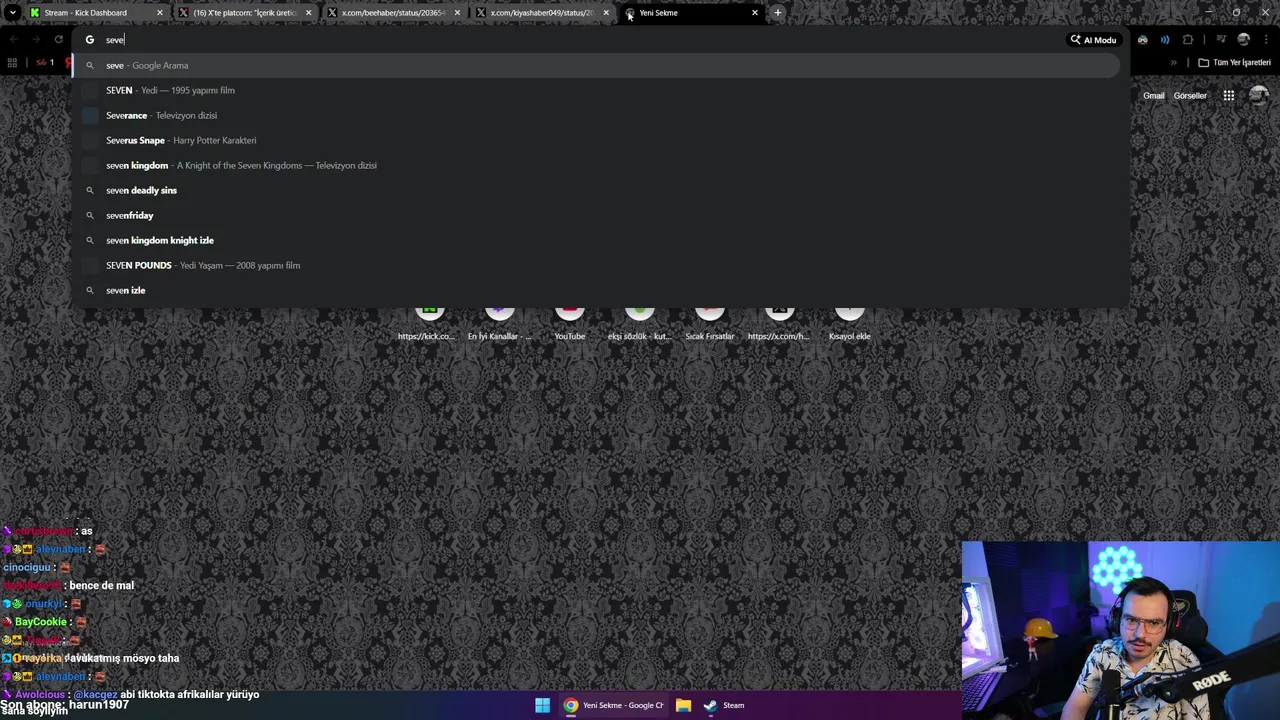Select 'Severance - Televizyon dizisi' suggestion
This screenshot has height=720, width=1280.
pyautogui.click(x=596, y=115)
